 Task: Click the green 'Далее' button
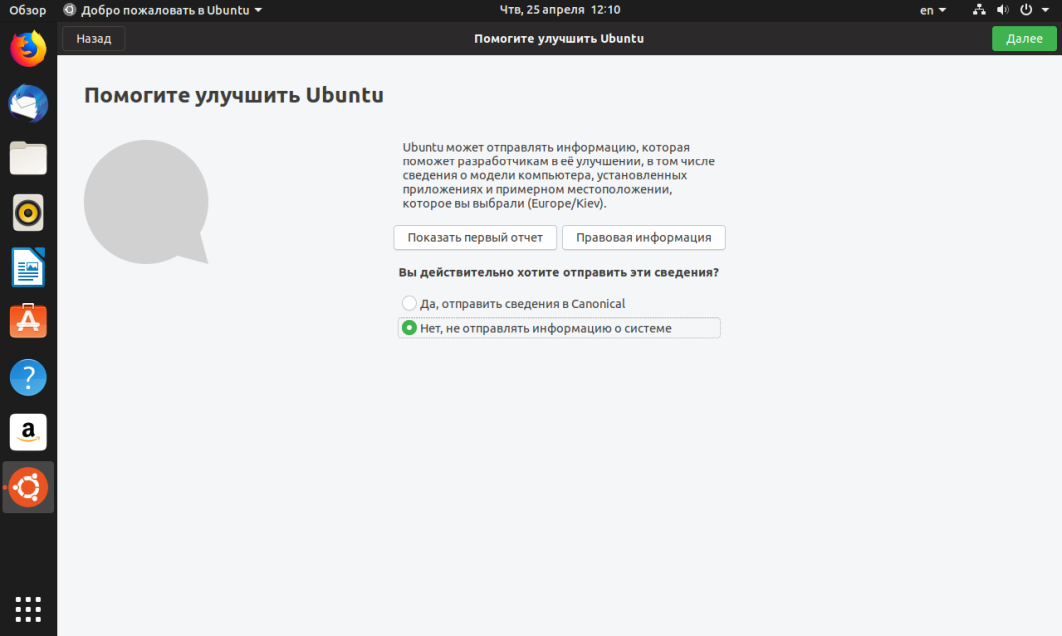pos(1024,39)
